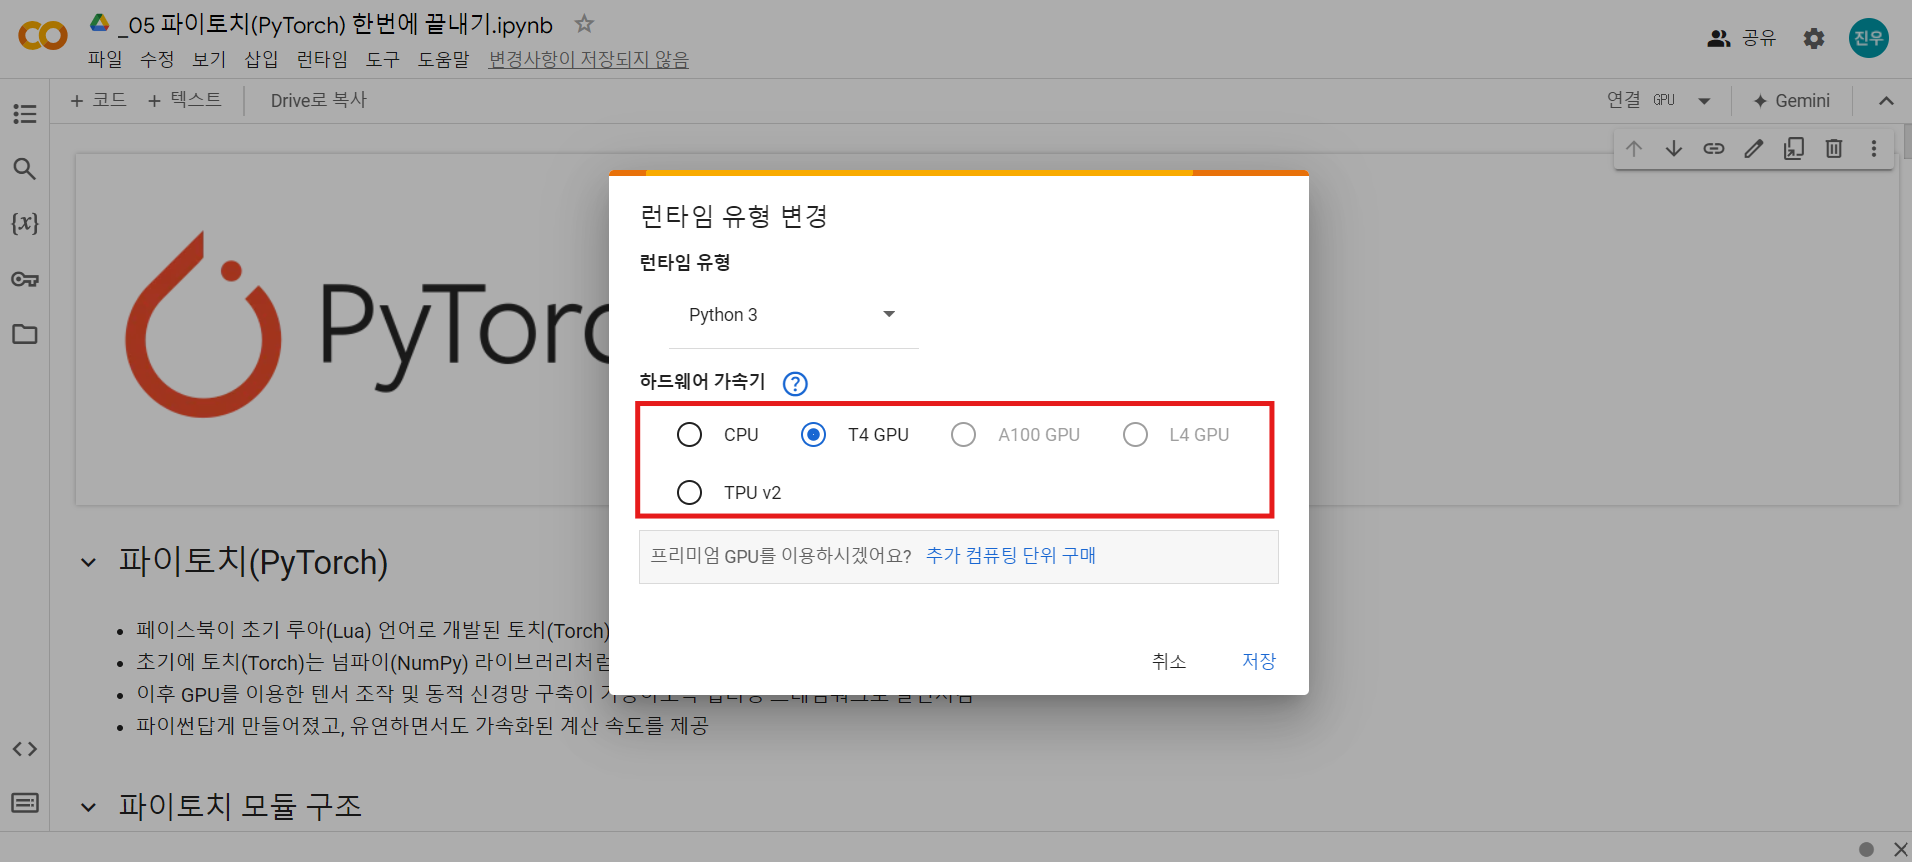The width and height of the screenshot is (1912, 862).
Task: Open the files folder icon panel
Action: click(x=25, y=334)
